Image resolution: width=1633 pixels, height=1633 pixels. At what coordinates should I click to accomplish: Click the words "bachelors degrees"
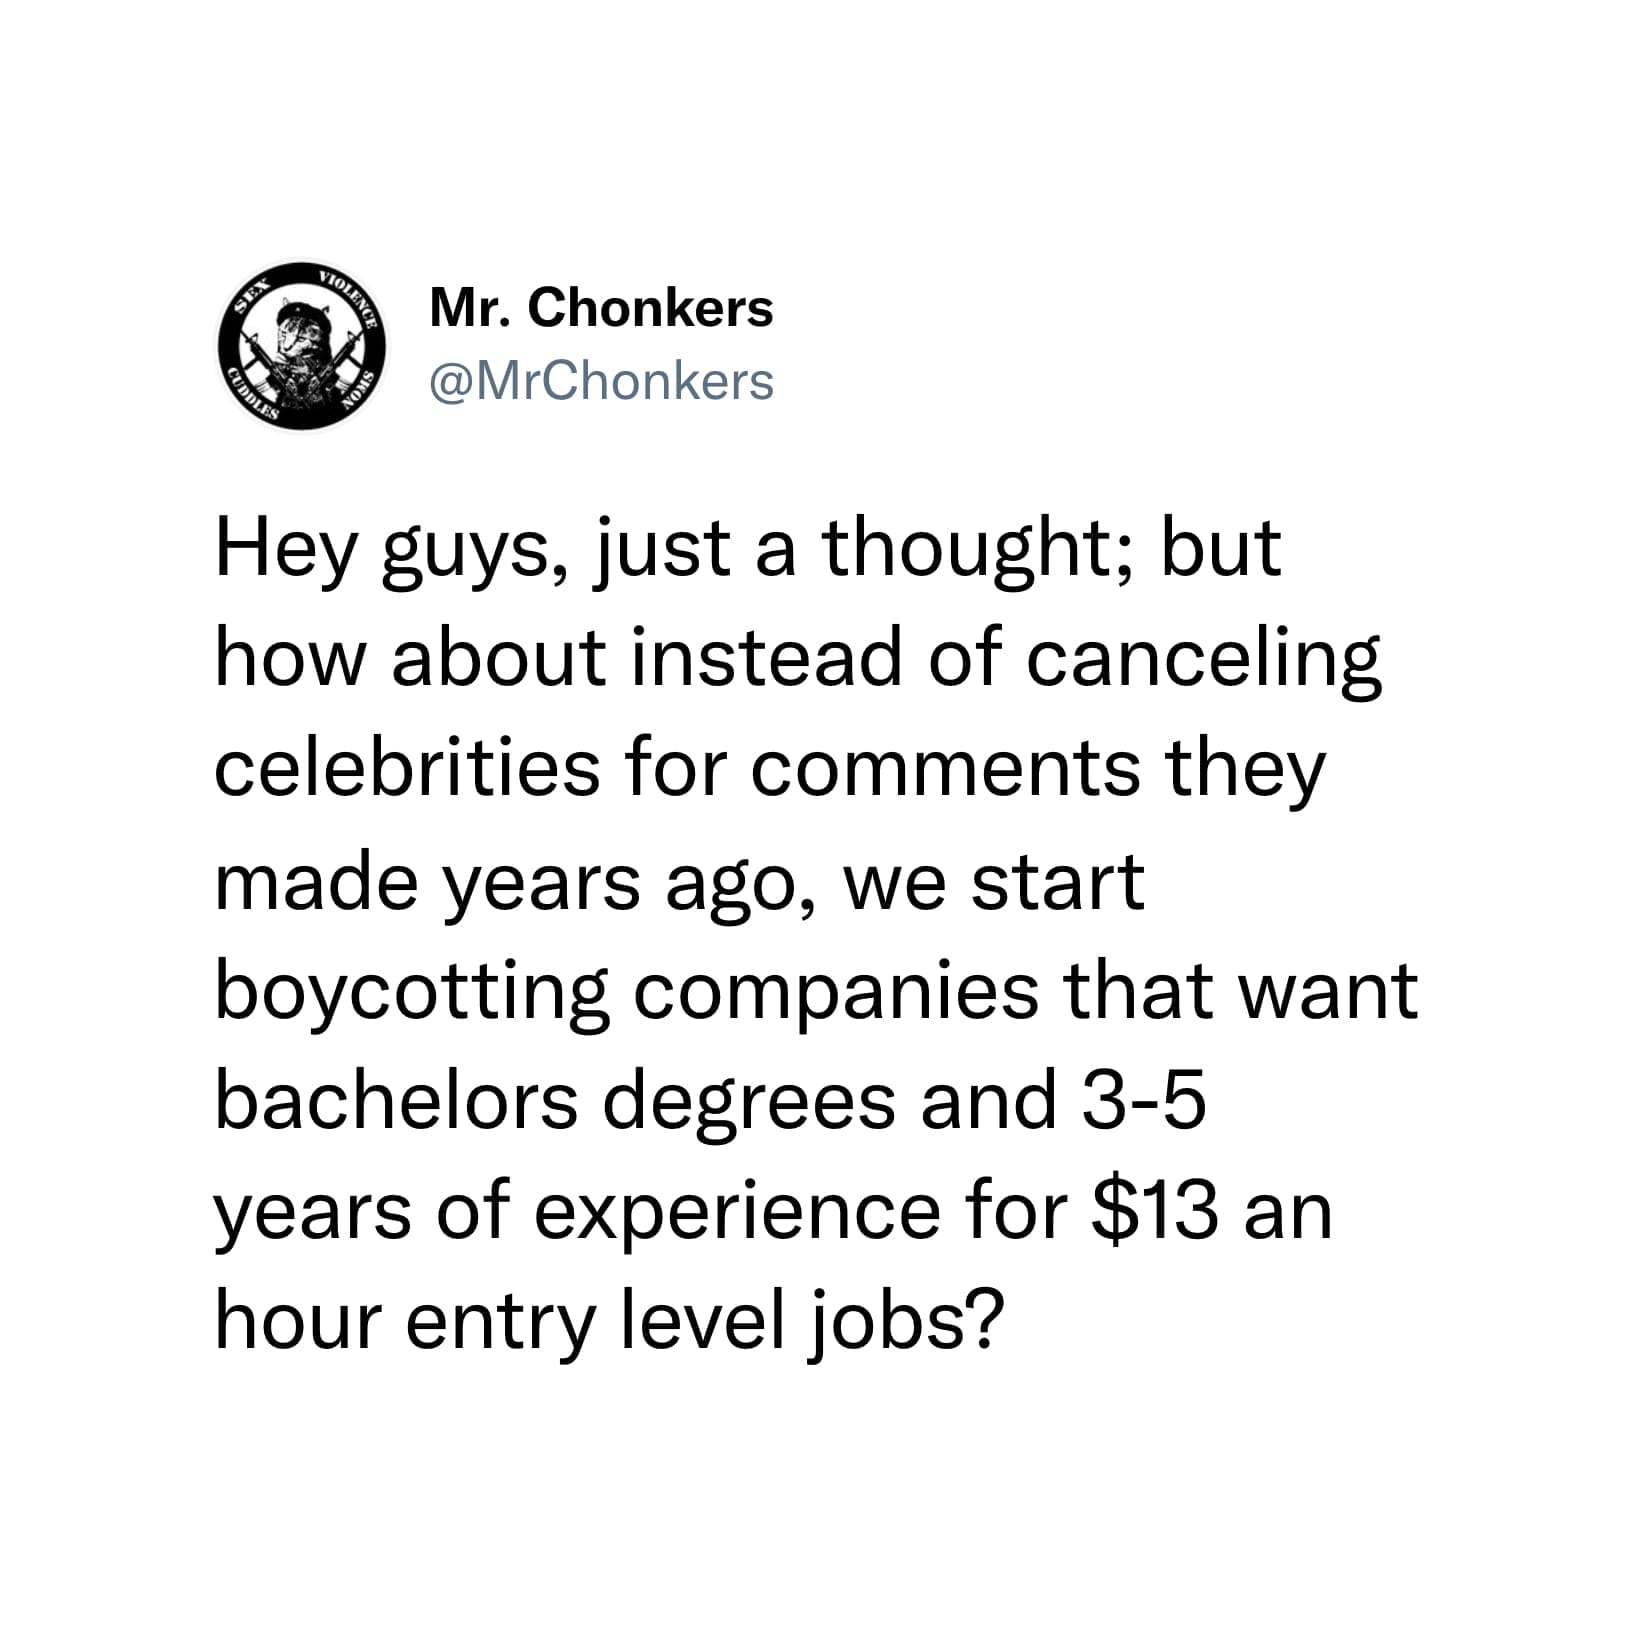tap(555, 1101)
